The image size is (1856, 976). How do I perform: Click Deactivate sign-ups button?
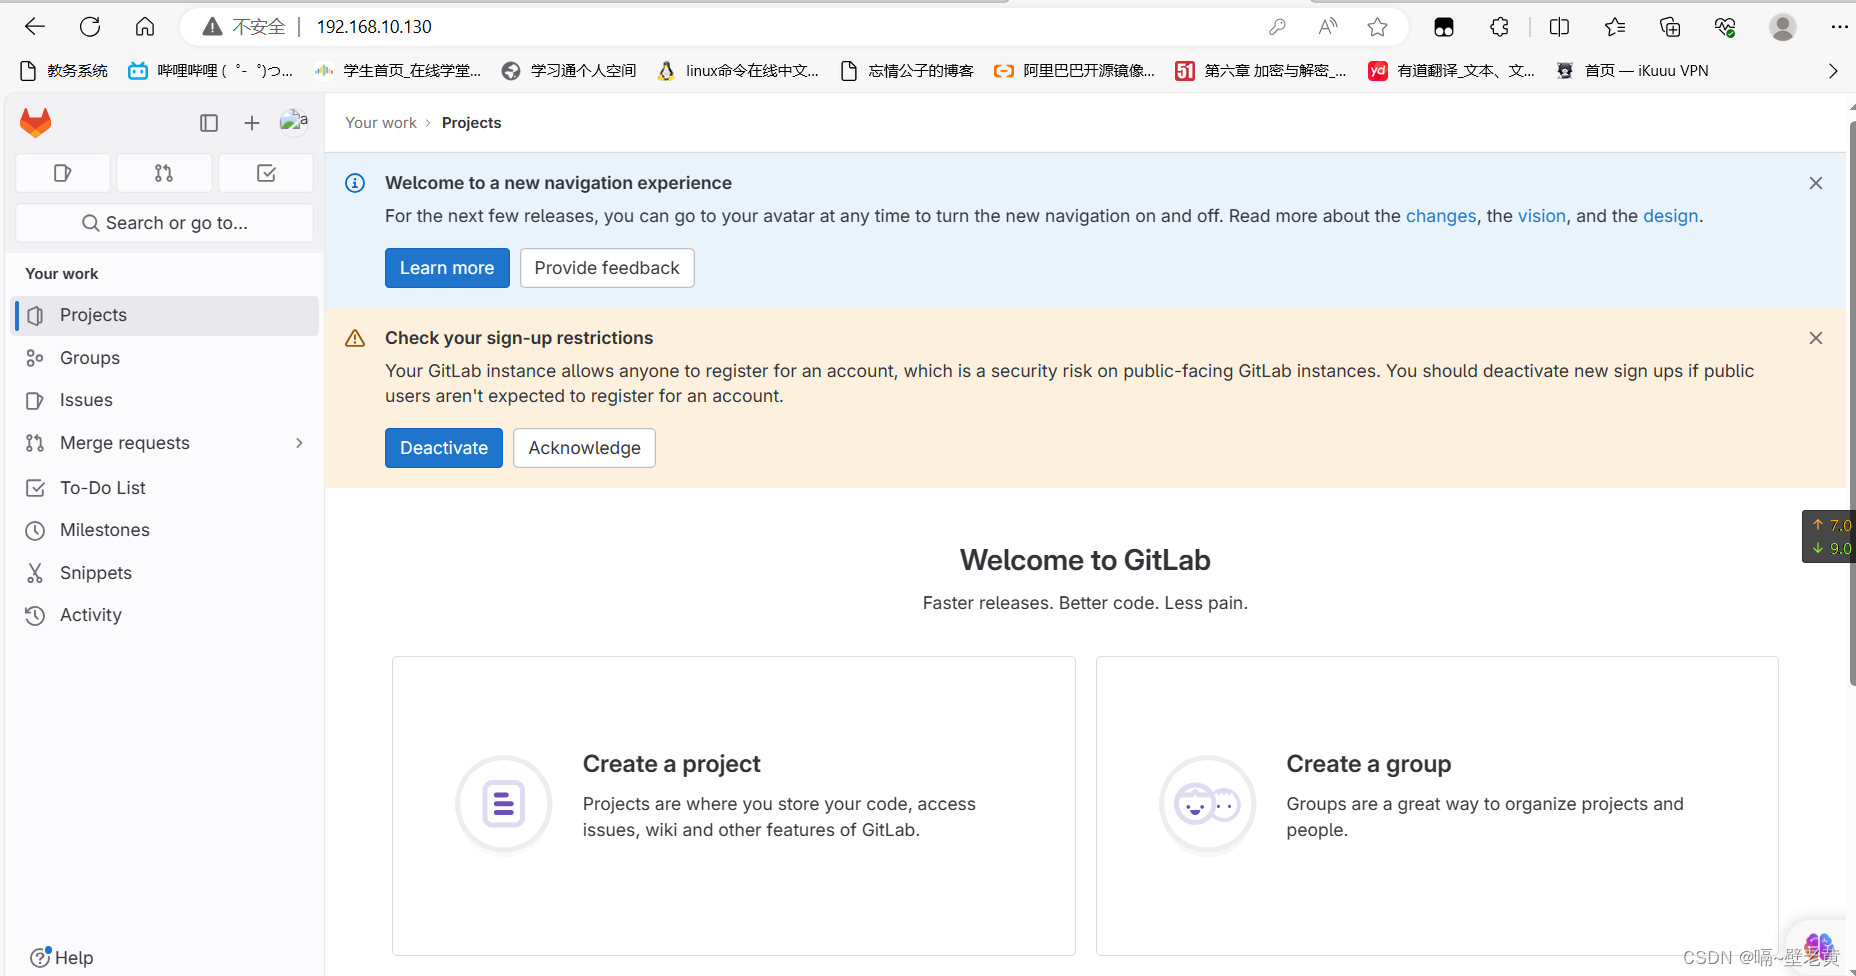(x=444, y=448)
